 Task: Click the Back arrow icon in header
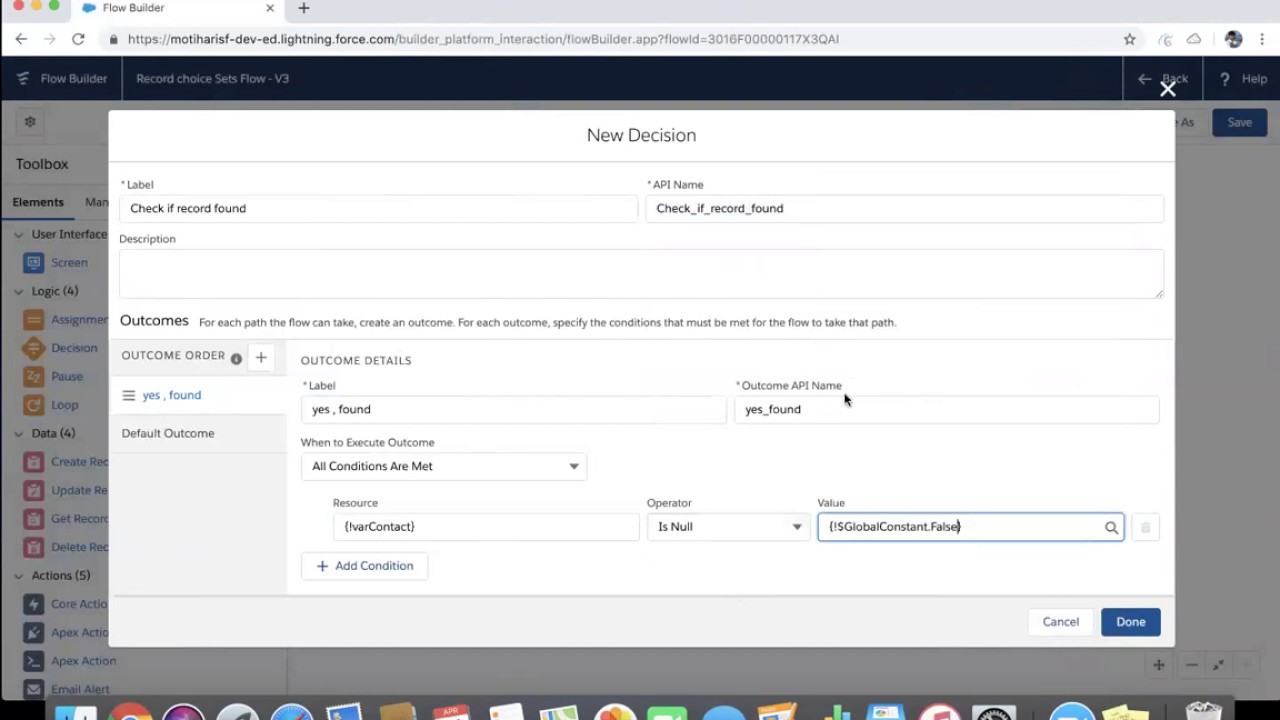click(1144, 79)
